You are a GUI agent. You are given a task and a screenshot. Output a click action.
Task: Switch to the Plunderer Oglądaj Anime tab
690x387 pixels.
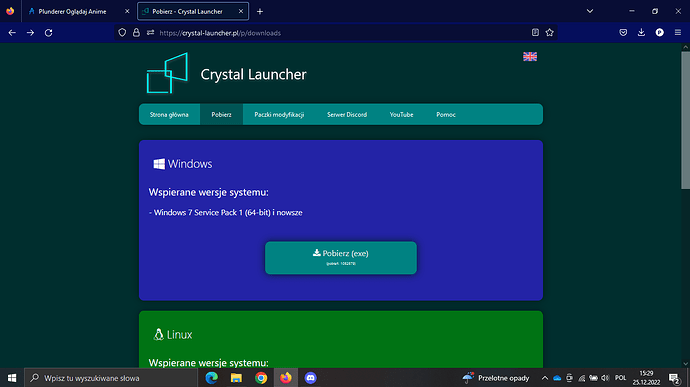[77, 11]
